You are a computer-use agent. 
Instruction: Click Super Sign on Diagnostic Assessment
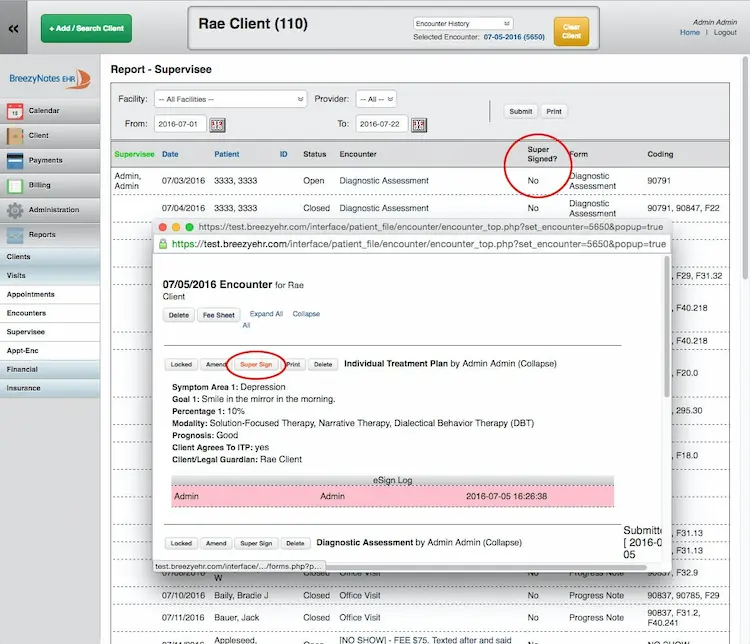(x=256, y=544)
